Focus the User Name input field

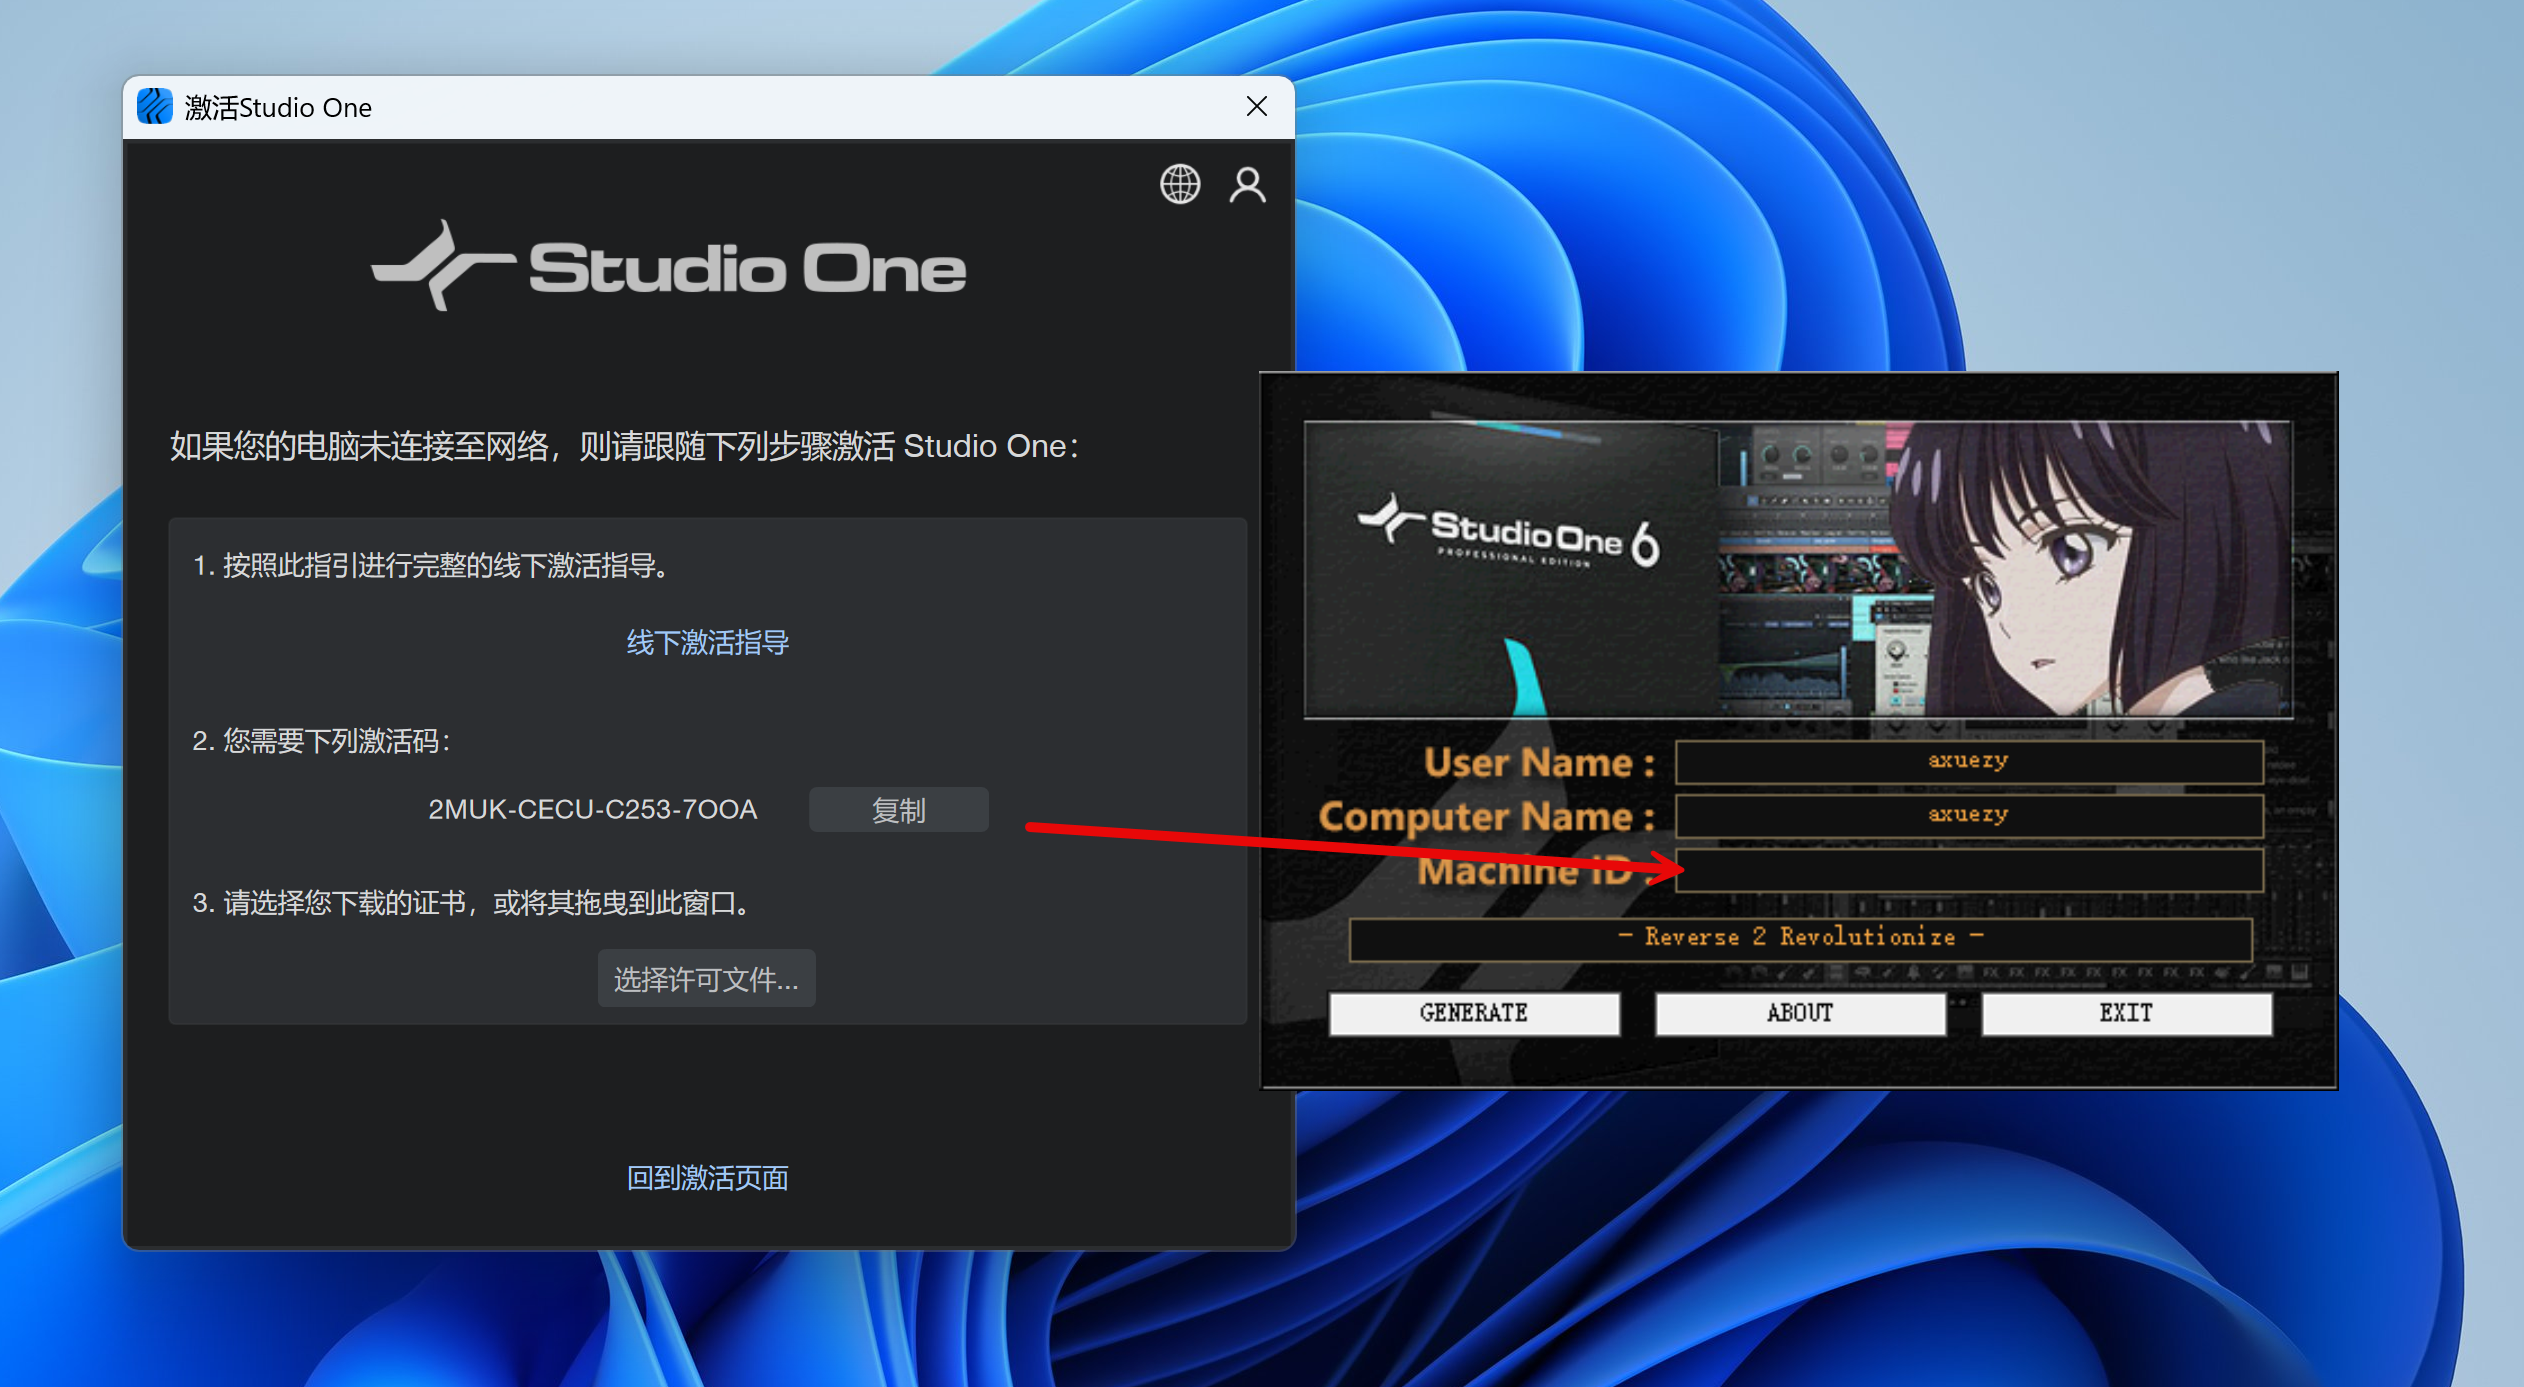pyautogui.click(x=1968, y=761)
